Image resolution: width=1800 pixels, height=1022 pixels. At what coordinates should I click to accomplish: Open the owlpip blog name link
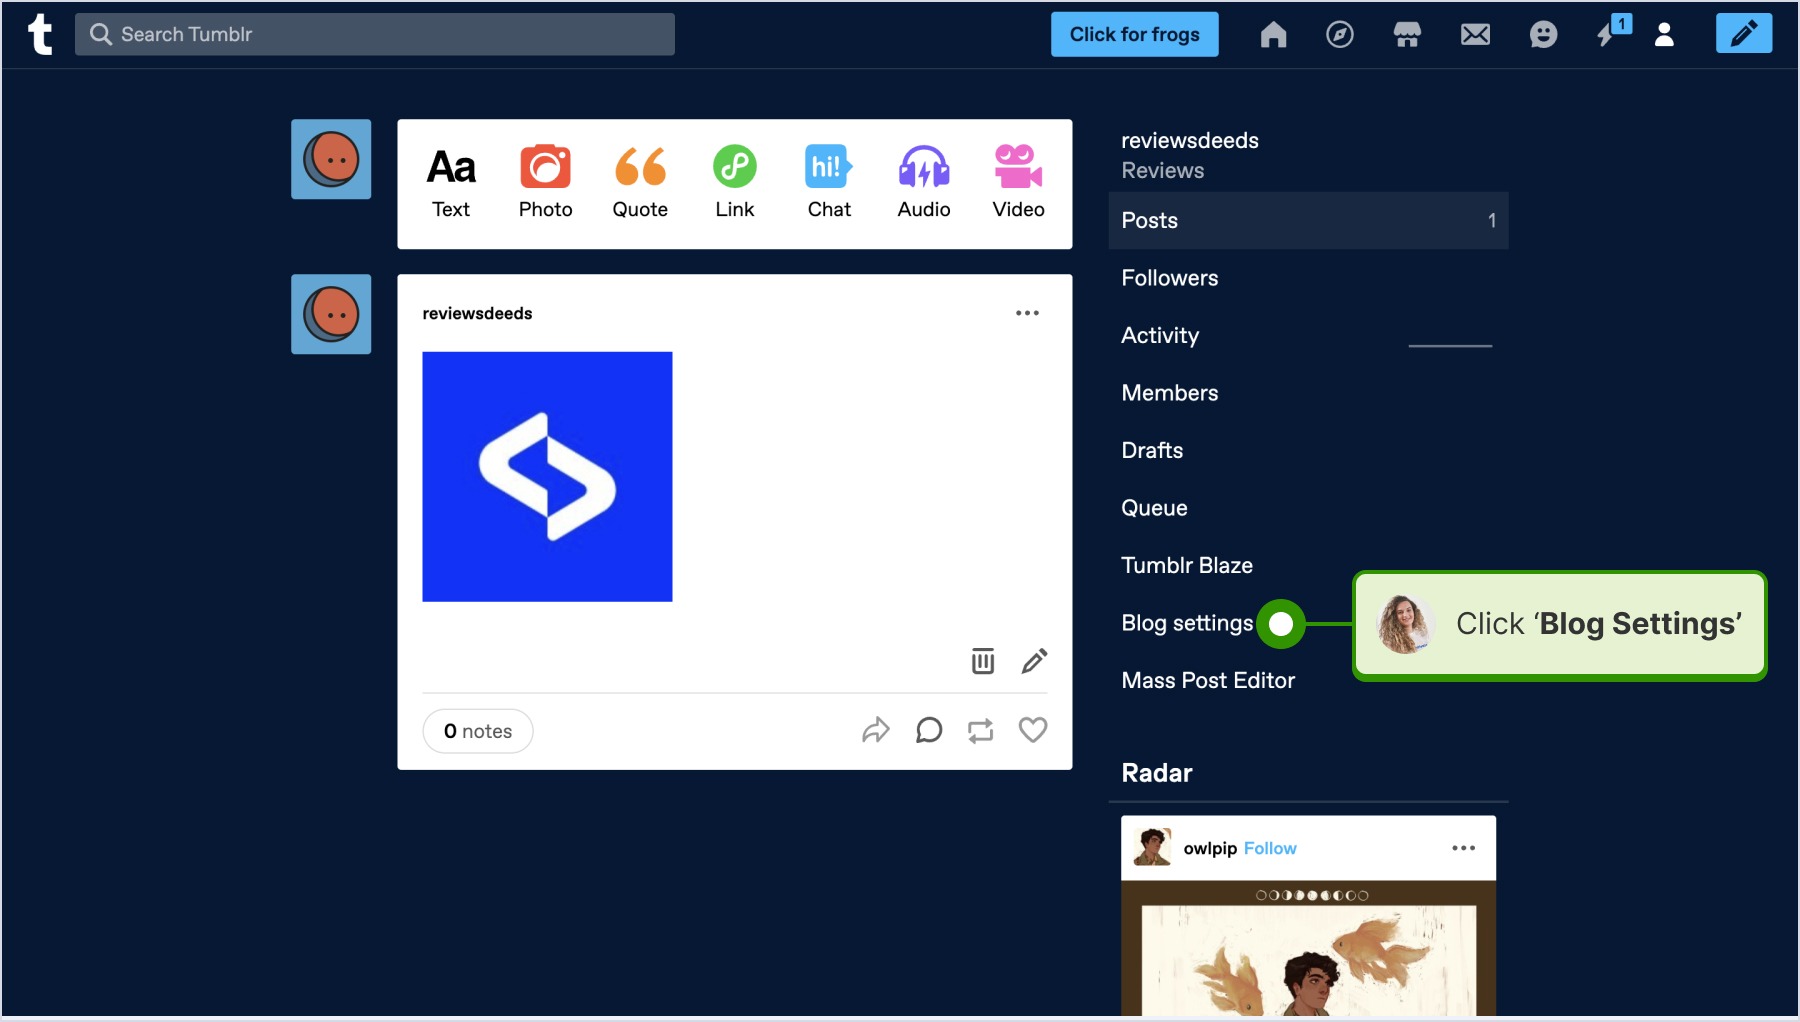pos(1210,848)
